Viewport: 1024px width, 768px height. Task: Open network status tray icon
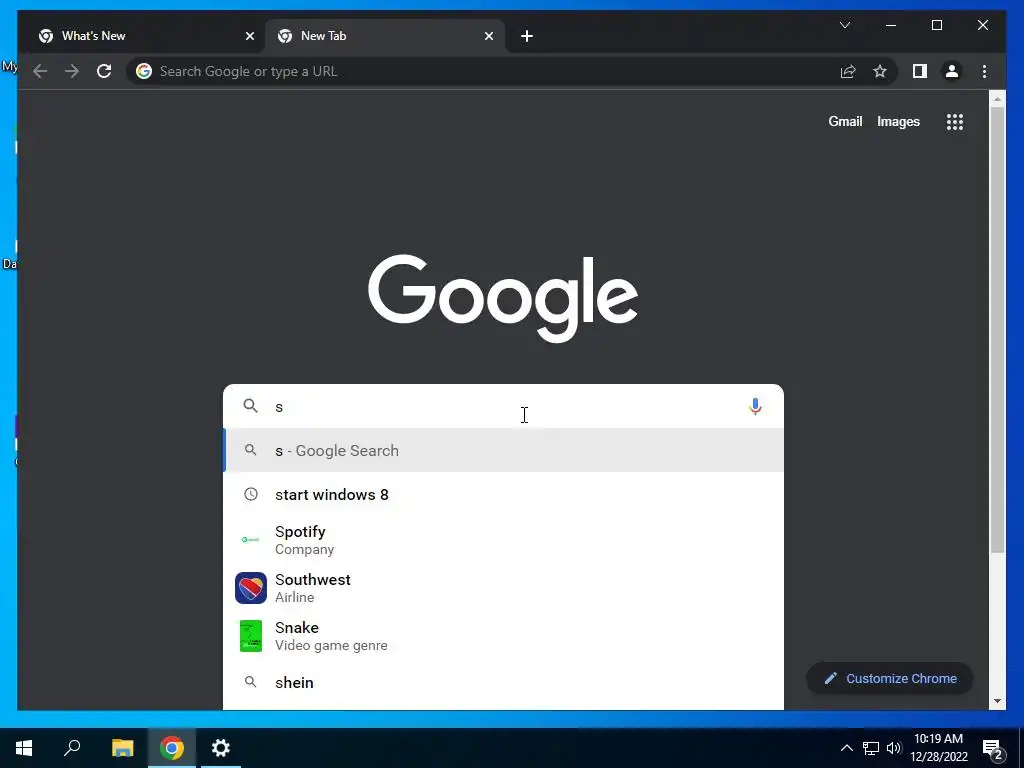[871, 748]
